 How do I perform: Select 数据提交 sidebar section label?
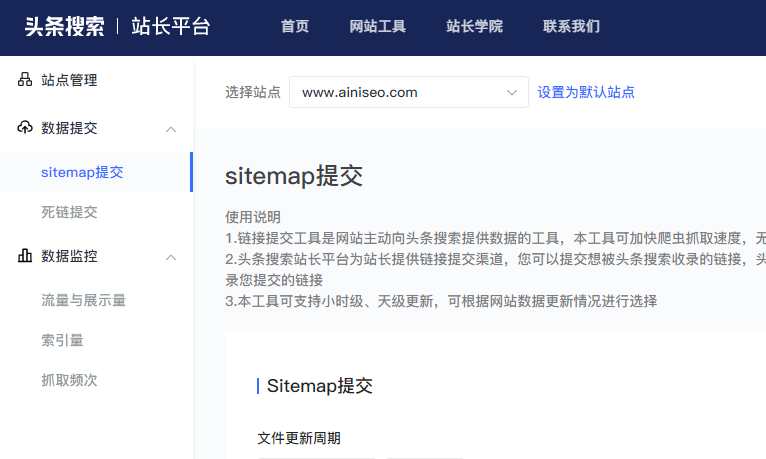69,128
